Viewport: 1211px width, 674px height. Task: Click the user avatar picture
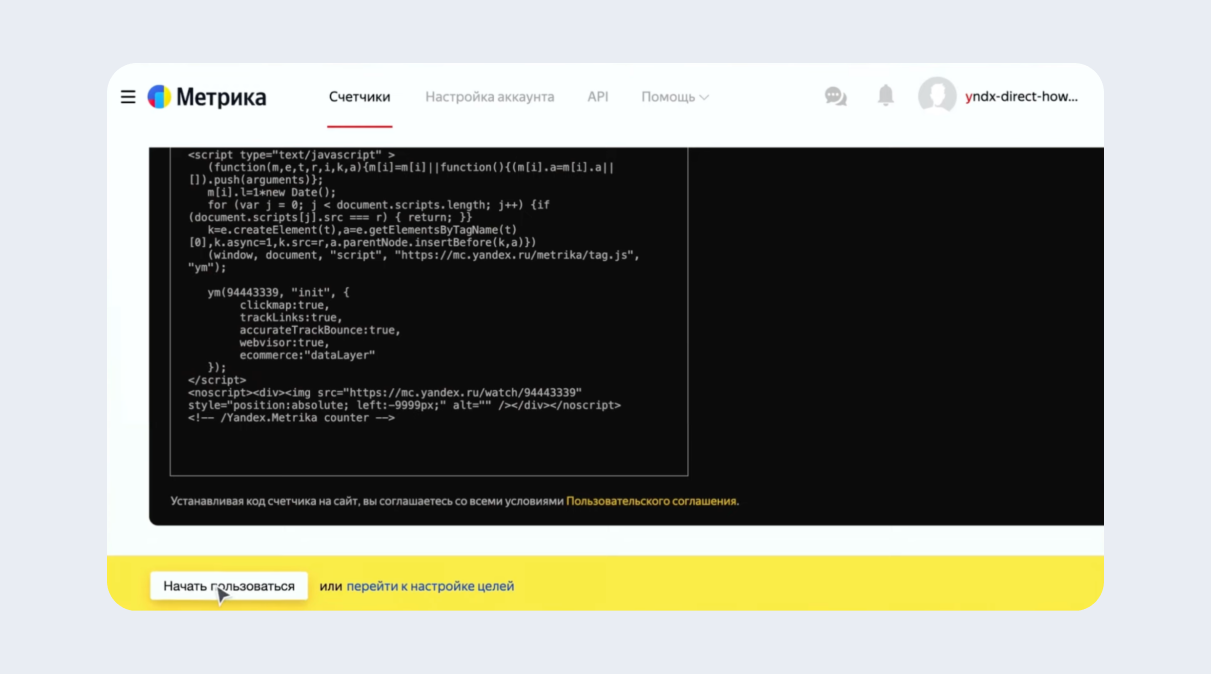tap(937, 96)
